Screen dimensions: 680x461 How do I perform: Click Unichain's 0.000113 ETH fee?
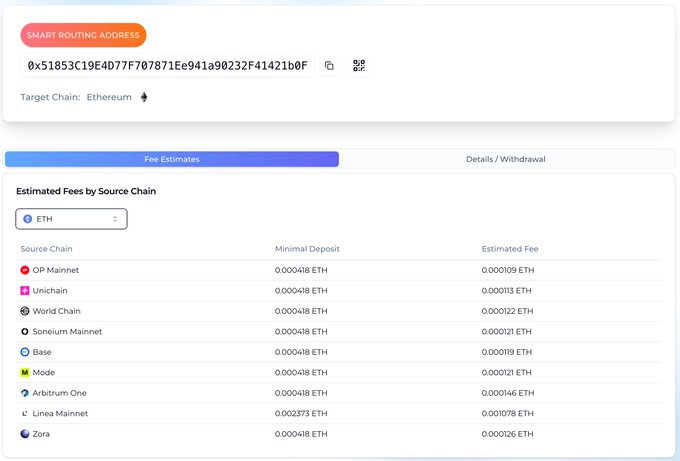[x=506, y=291]
